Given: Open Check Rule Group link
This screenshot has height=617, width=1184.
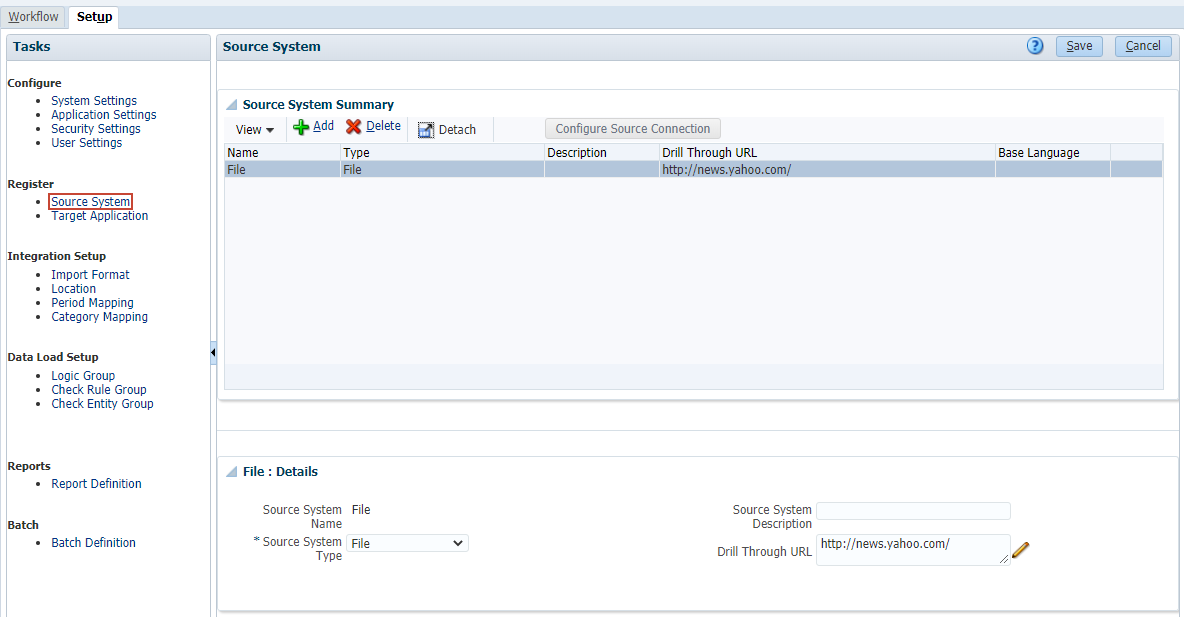Looking at the screenshot, I should 99,390.
